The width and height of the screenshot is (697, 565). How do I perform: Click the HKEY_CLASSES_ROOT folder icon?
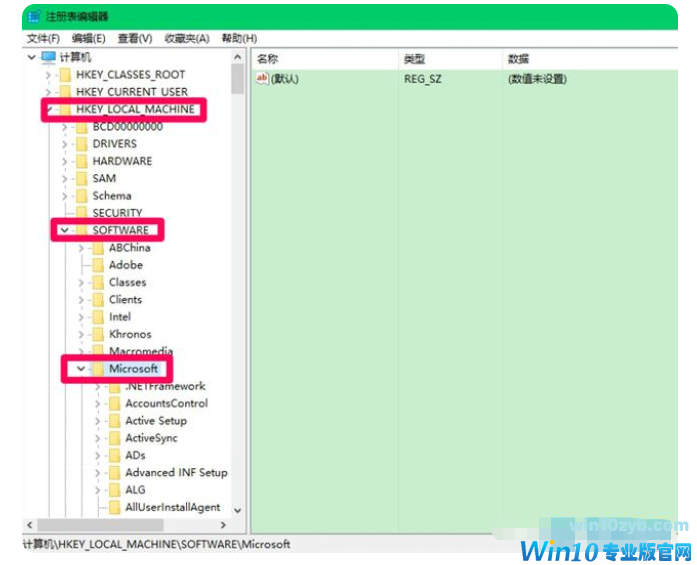tap(65, 74)
